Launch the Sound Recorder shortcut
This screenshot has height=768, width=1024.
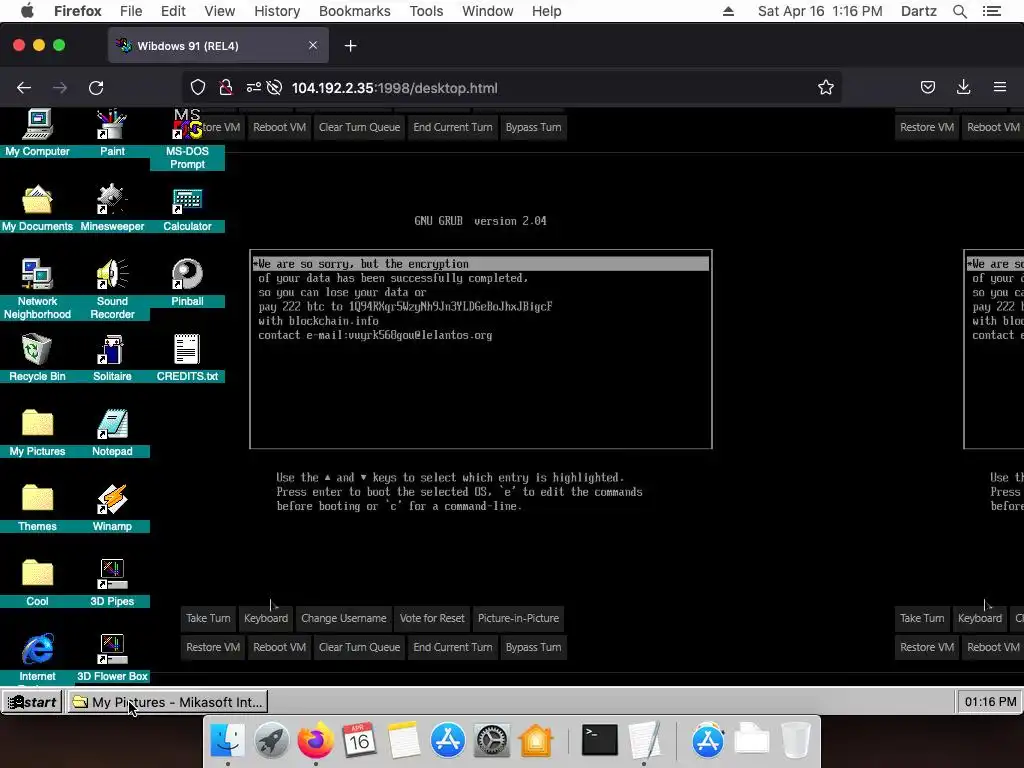tap(112, 289)
